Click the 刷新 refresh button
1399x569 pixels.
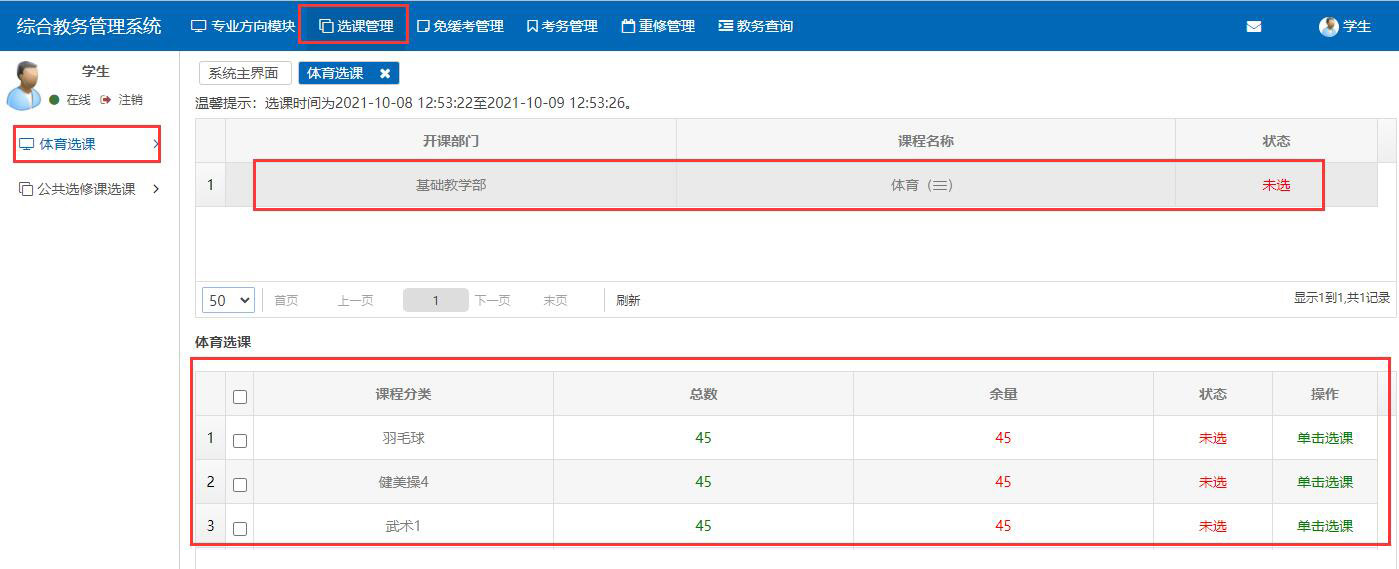[x=628, y=300]
